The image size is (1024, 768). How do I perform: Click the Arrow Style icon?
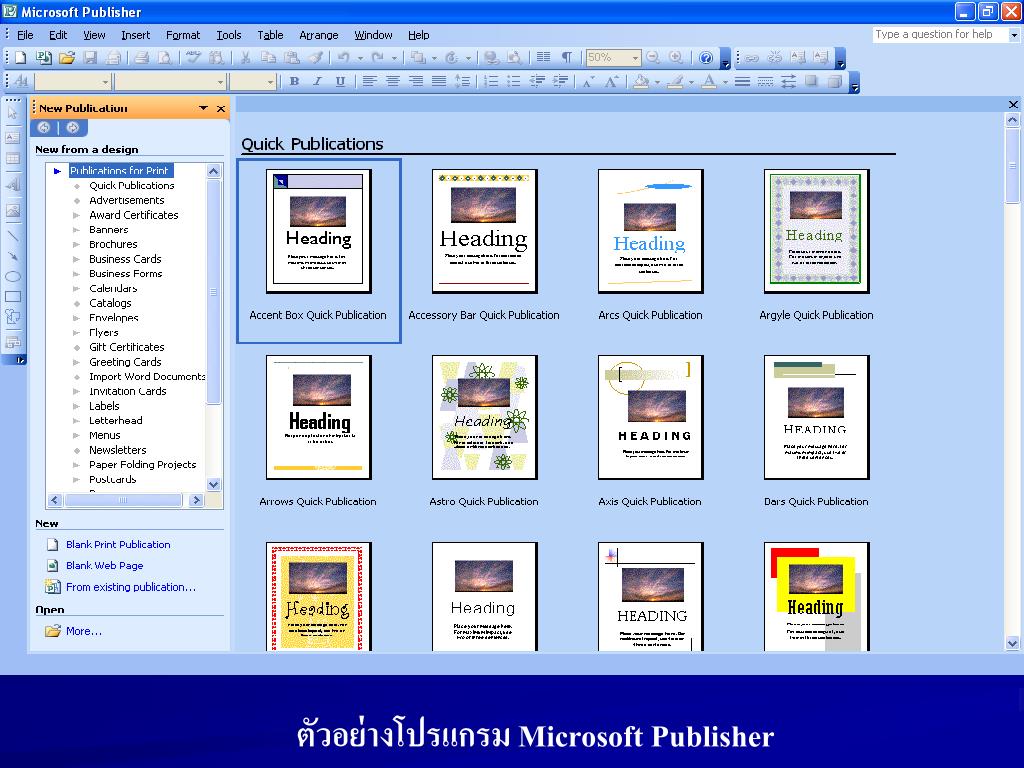tap(788, 82)
